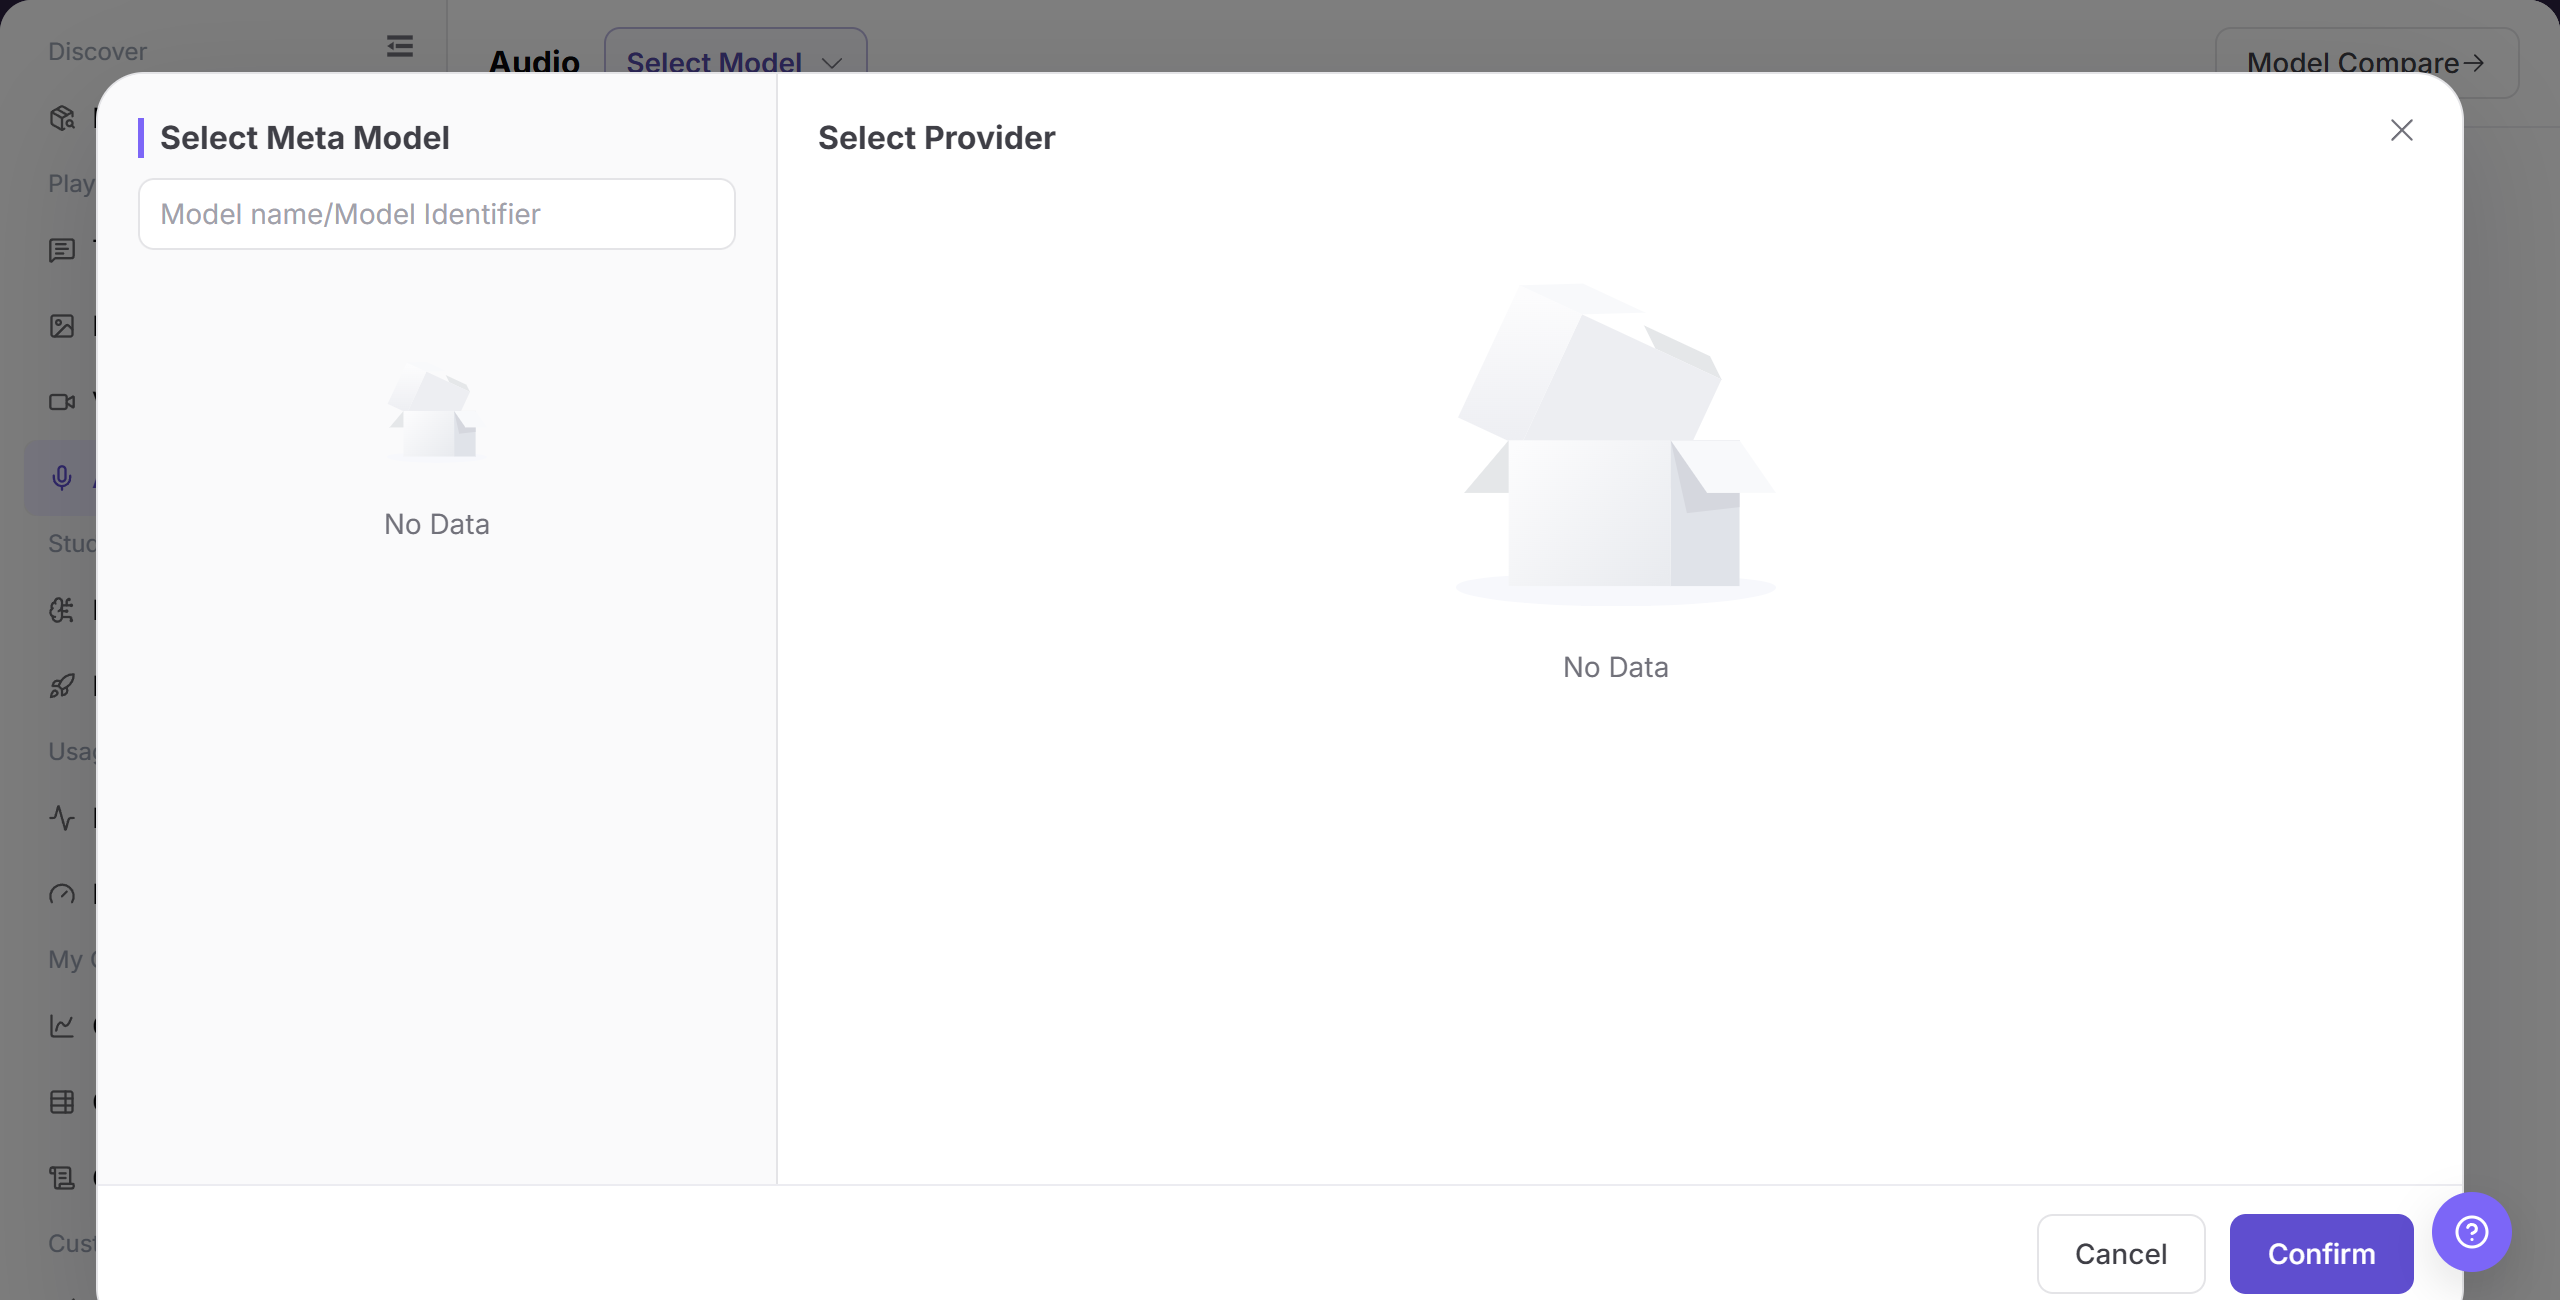Click the Model name/Model Identifier search field
Viewport: 2560px width, 1300px height.
click(x=437, y=214)
